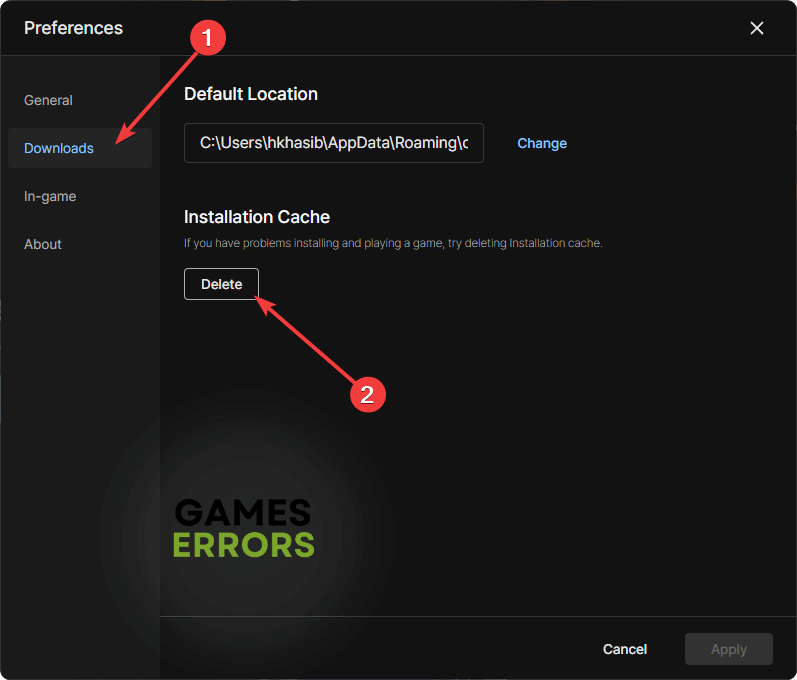Click the green ERRORS watermark text
The height and width of the screenshot is (680, 797).
click(243, 544)
